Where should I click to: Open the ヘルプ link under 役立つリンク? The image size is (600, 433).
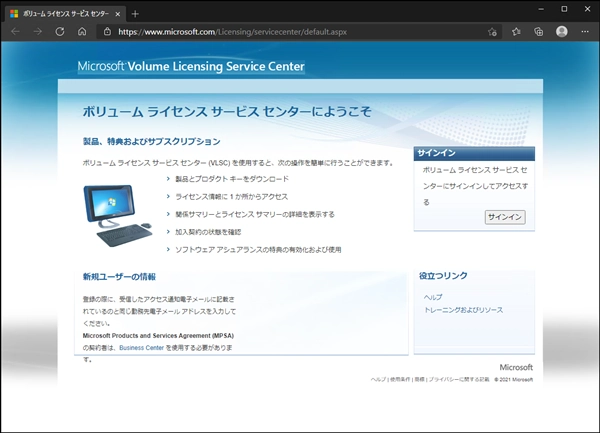coord(433,297)
